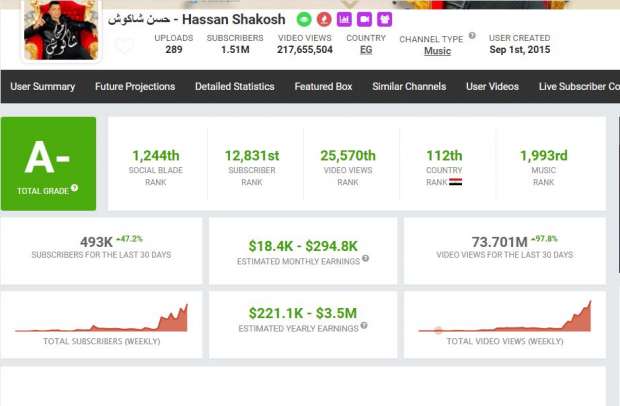Viewport: 620px width, 406px height.
Task: Click the 112th country rank value
Action: coord(444,156)
